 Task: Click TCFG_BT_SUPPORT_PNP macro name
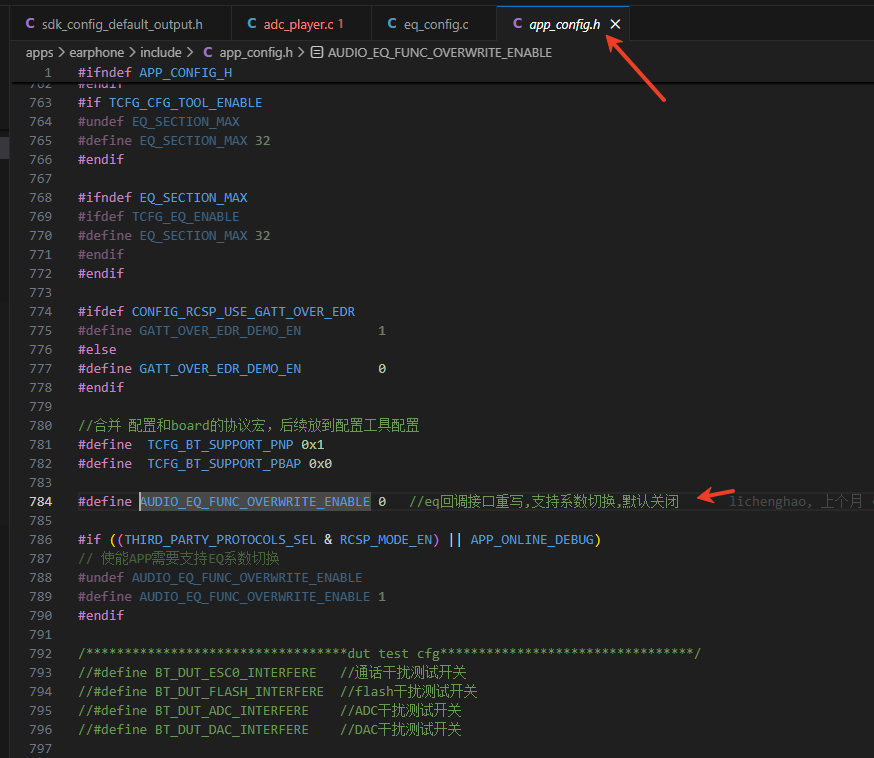[x=220, y=445]
